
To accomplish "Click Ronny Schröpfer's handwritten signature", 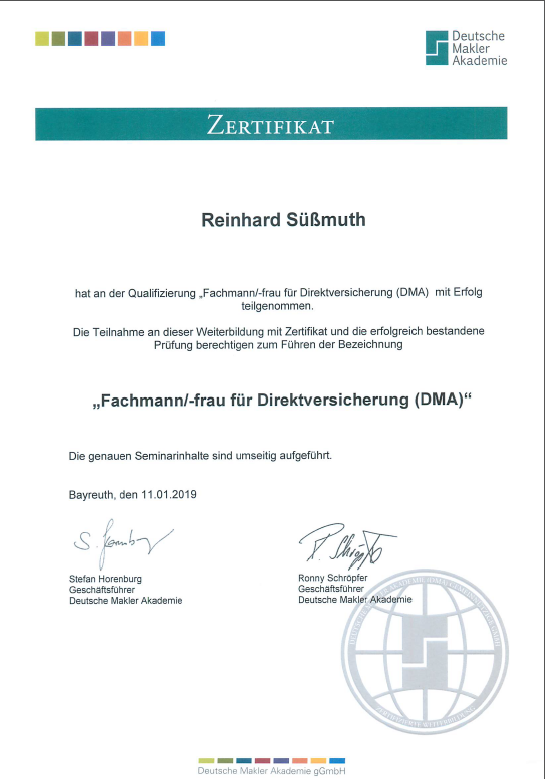I will [347, 545].
